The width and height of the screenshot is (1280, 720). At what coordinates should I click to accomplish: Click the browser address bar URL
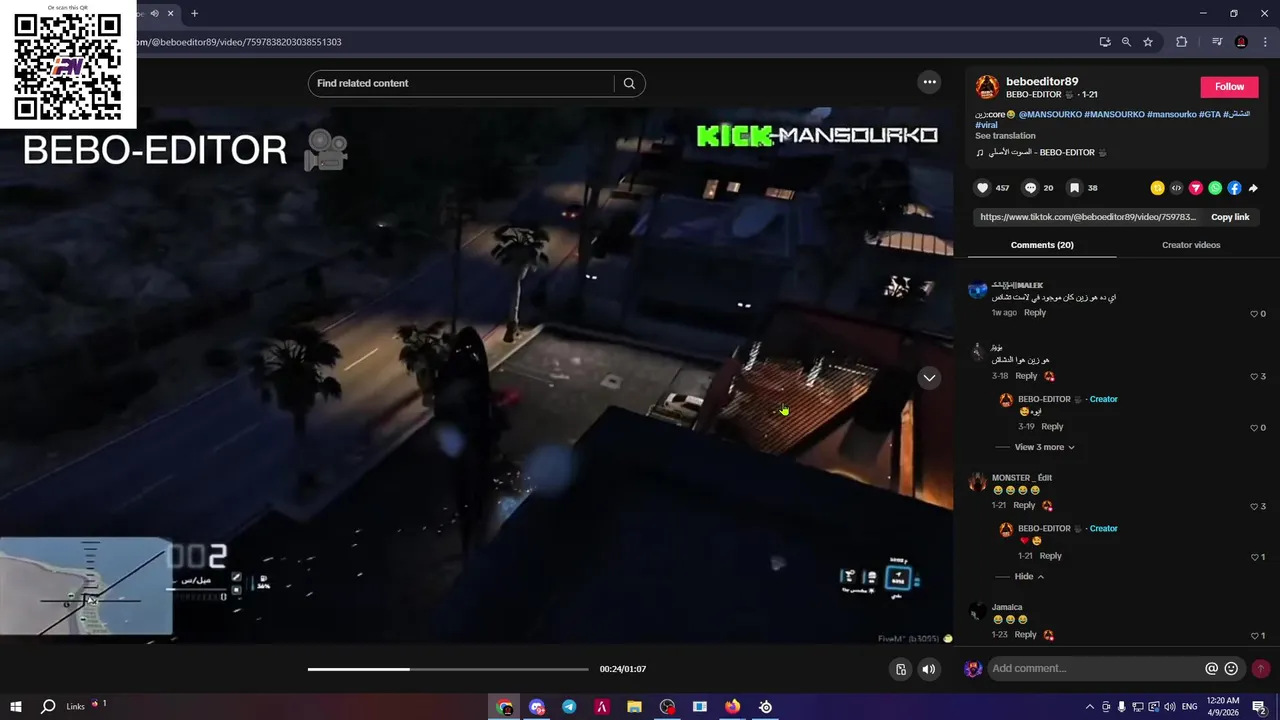238,42
